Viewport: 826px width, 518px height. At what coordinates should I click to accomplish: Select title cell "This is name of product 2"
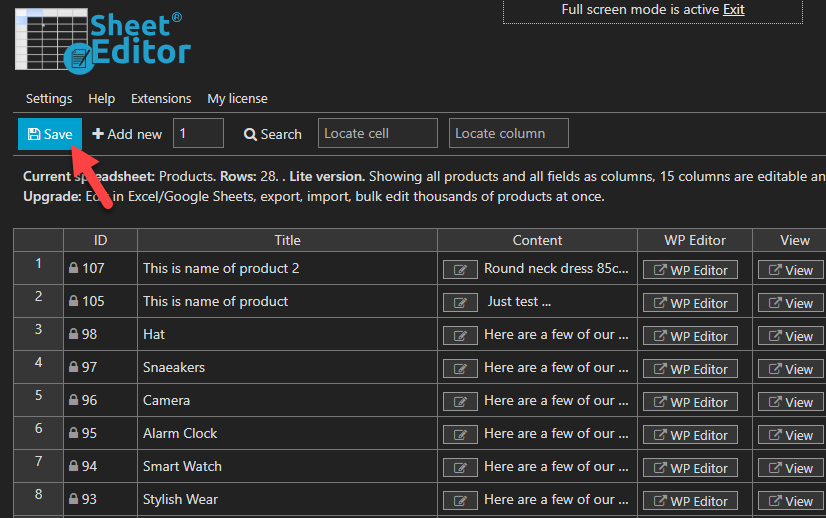coord(287,268)
